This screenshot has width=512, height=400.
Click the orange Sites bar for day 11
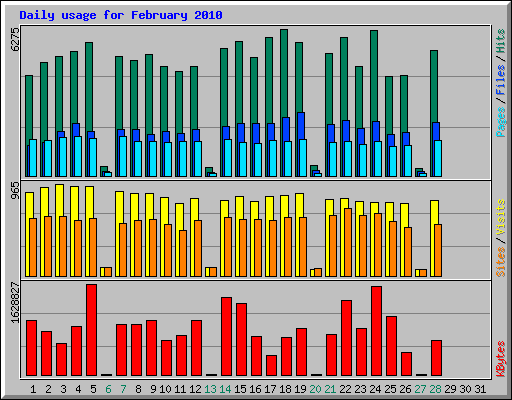coord(183,253)
